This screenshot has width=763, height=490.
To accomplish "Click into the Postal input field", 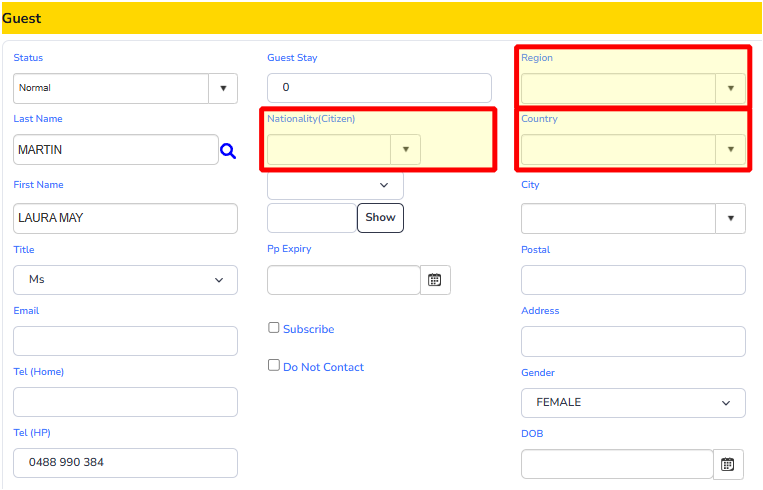I will [633, 280].
